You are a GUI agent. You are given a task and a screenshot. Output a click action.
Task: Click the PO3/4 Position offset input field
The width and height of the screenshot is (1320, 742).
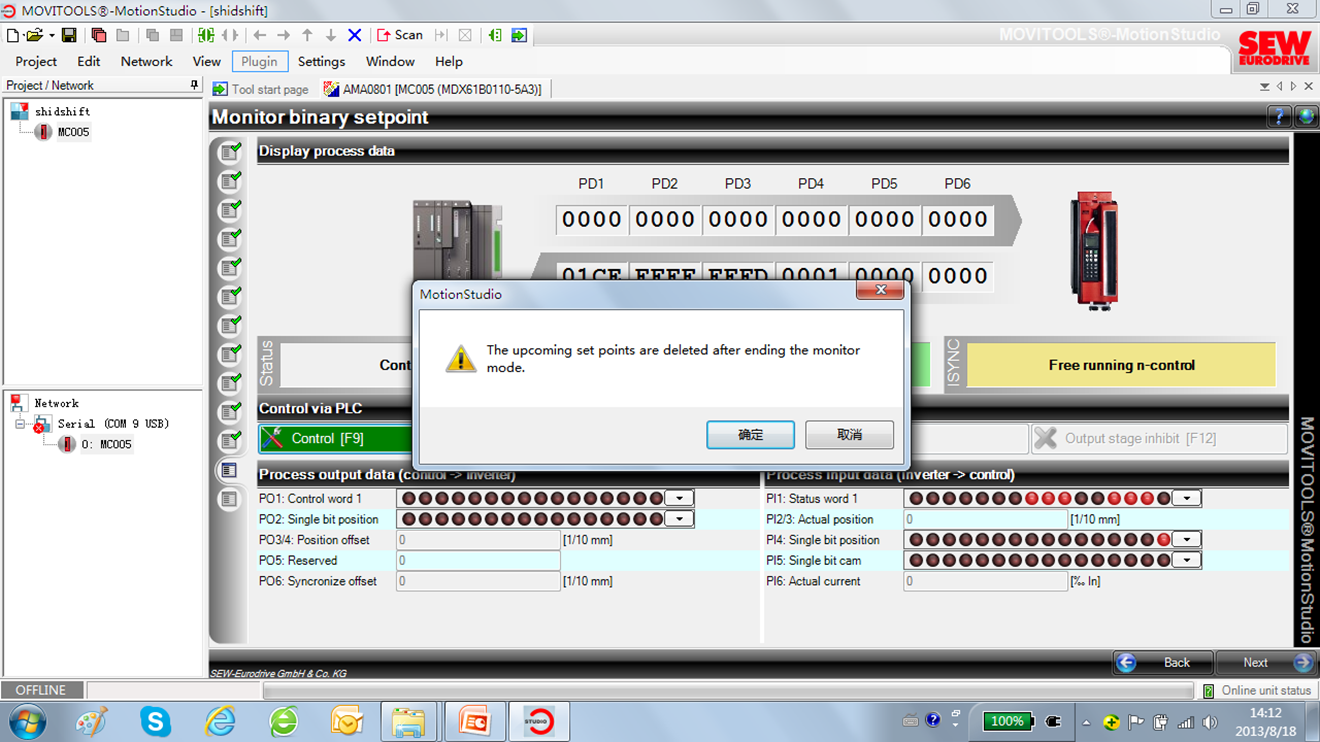pos(478,540)
